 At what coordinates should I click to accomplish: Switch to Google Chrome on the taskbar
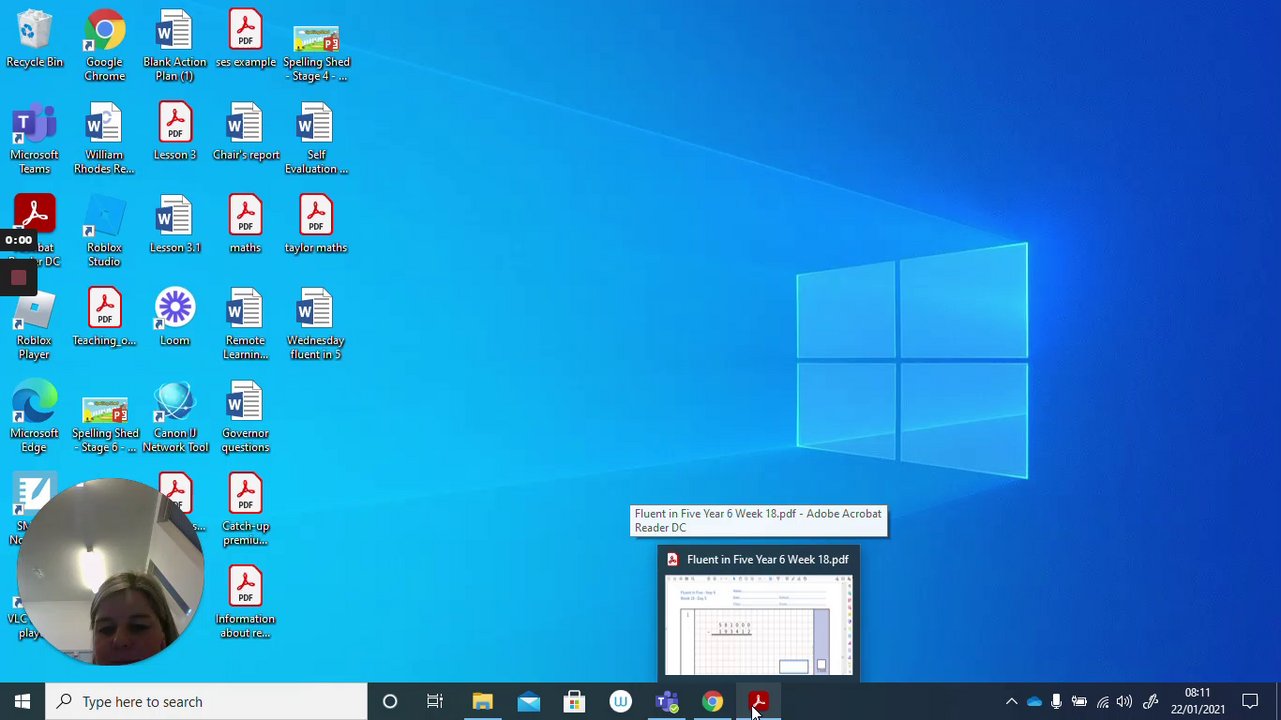pyautogui.click(x=712, y=702)
